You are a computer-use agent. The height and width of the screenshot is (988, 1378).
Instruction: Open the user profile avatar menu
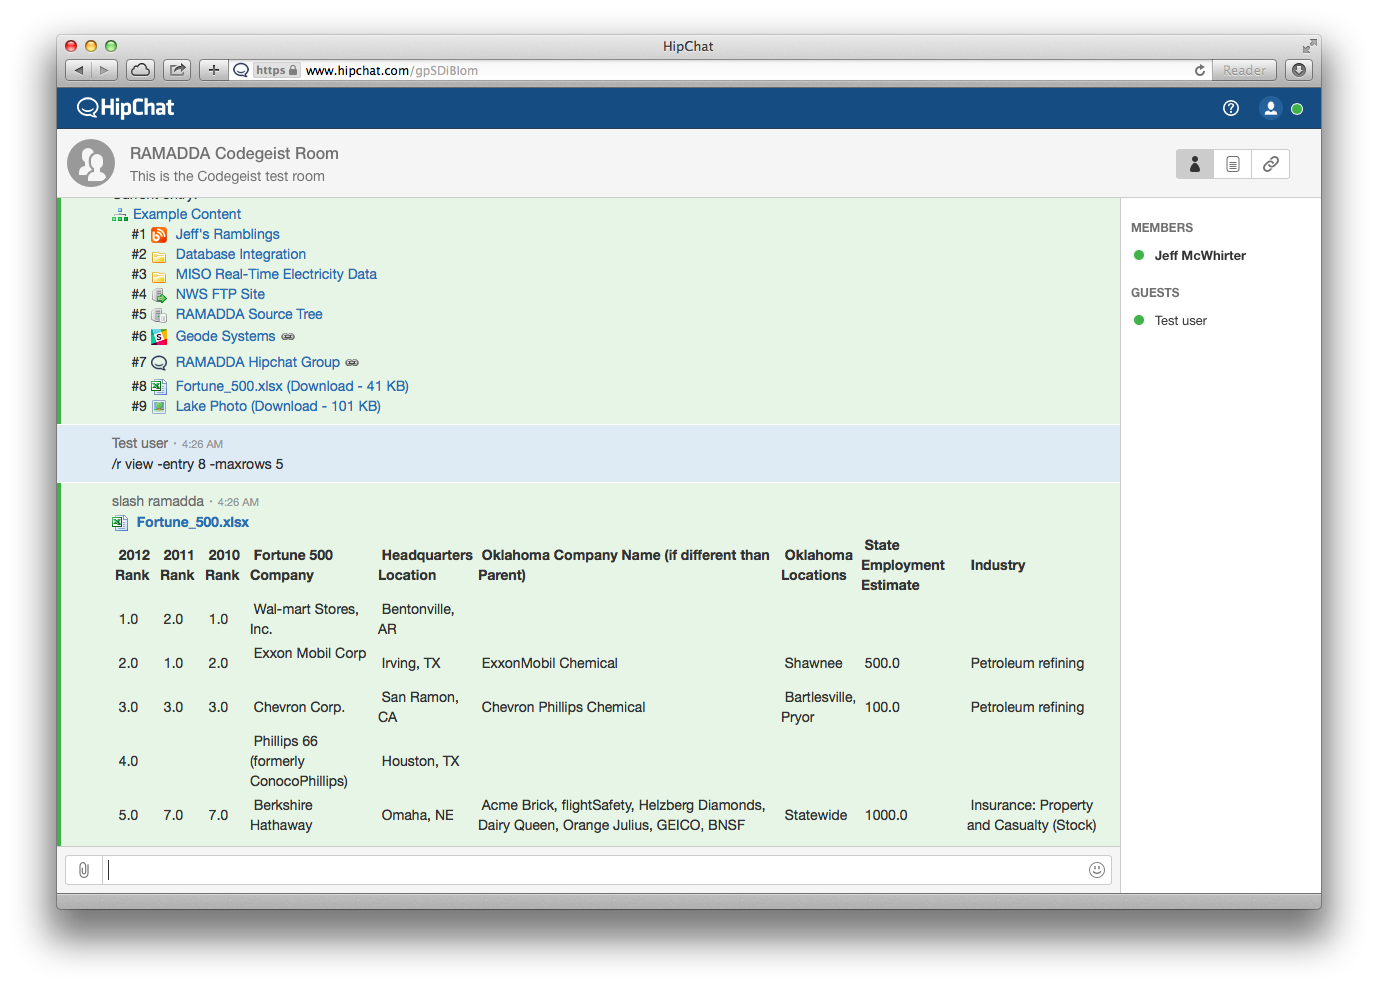[x=1270, y=108]
